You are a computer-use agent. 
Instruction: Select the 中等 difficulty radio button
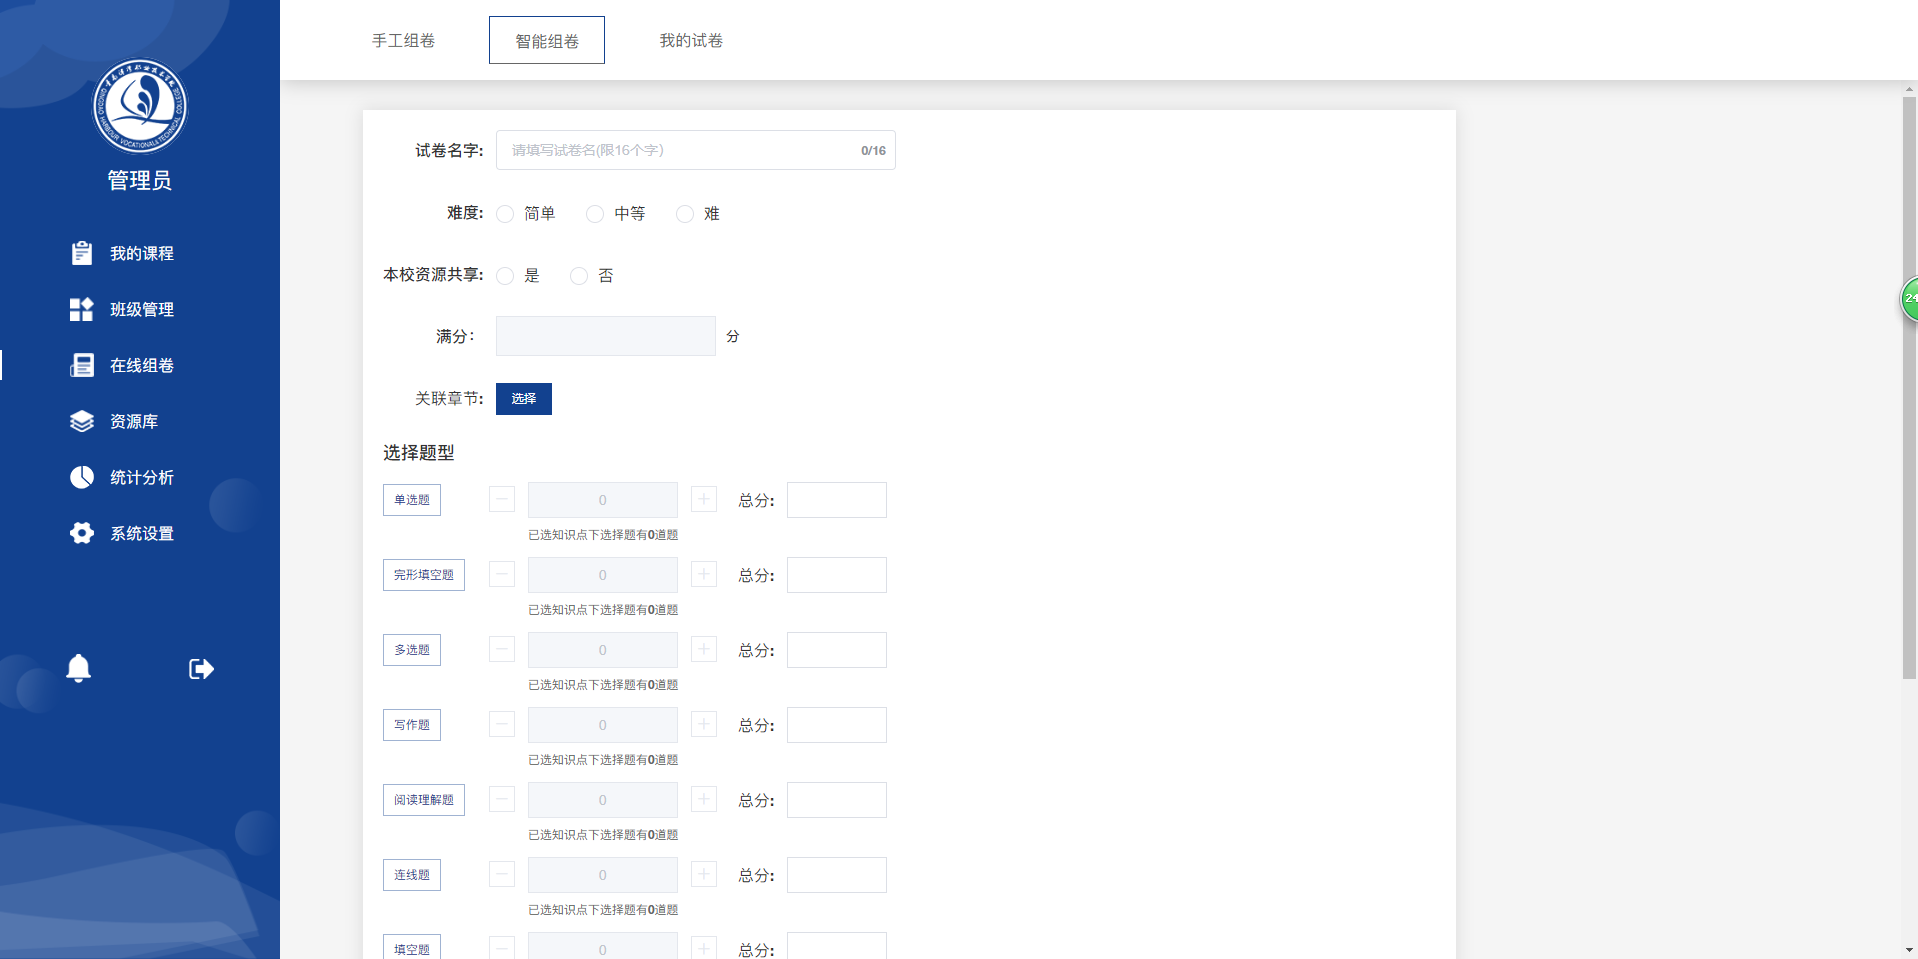pyautogui.click(x=595, y=214)
